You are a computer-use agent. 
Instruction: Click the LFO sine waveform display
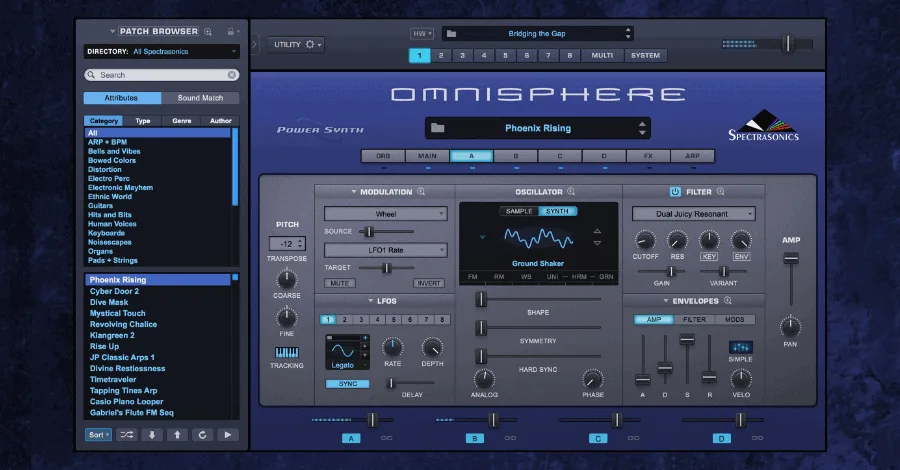pyautogui.click(x=343, y=349)
